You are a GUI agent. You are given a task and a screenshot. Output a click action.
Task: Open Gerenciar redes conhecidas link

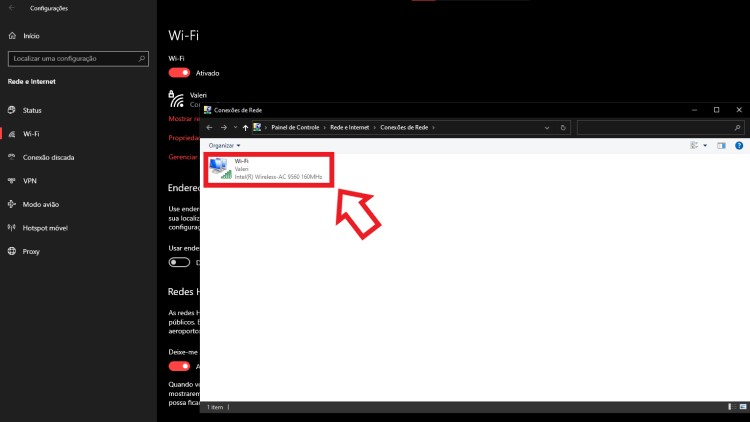[x=183, y=157]
